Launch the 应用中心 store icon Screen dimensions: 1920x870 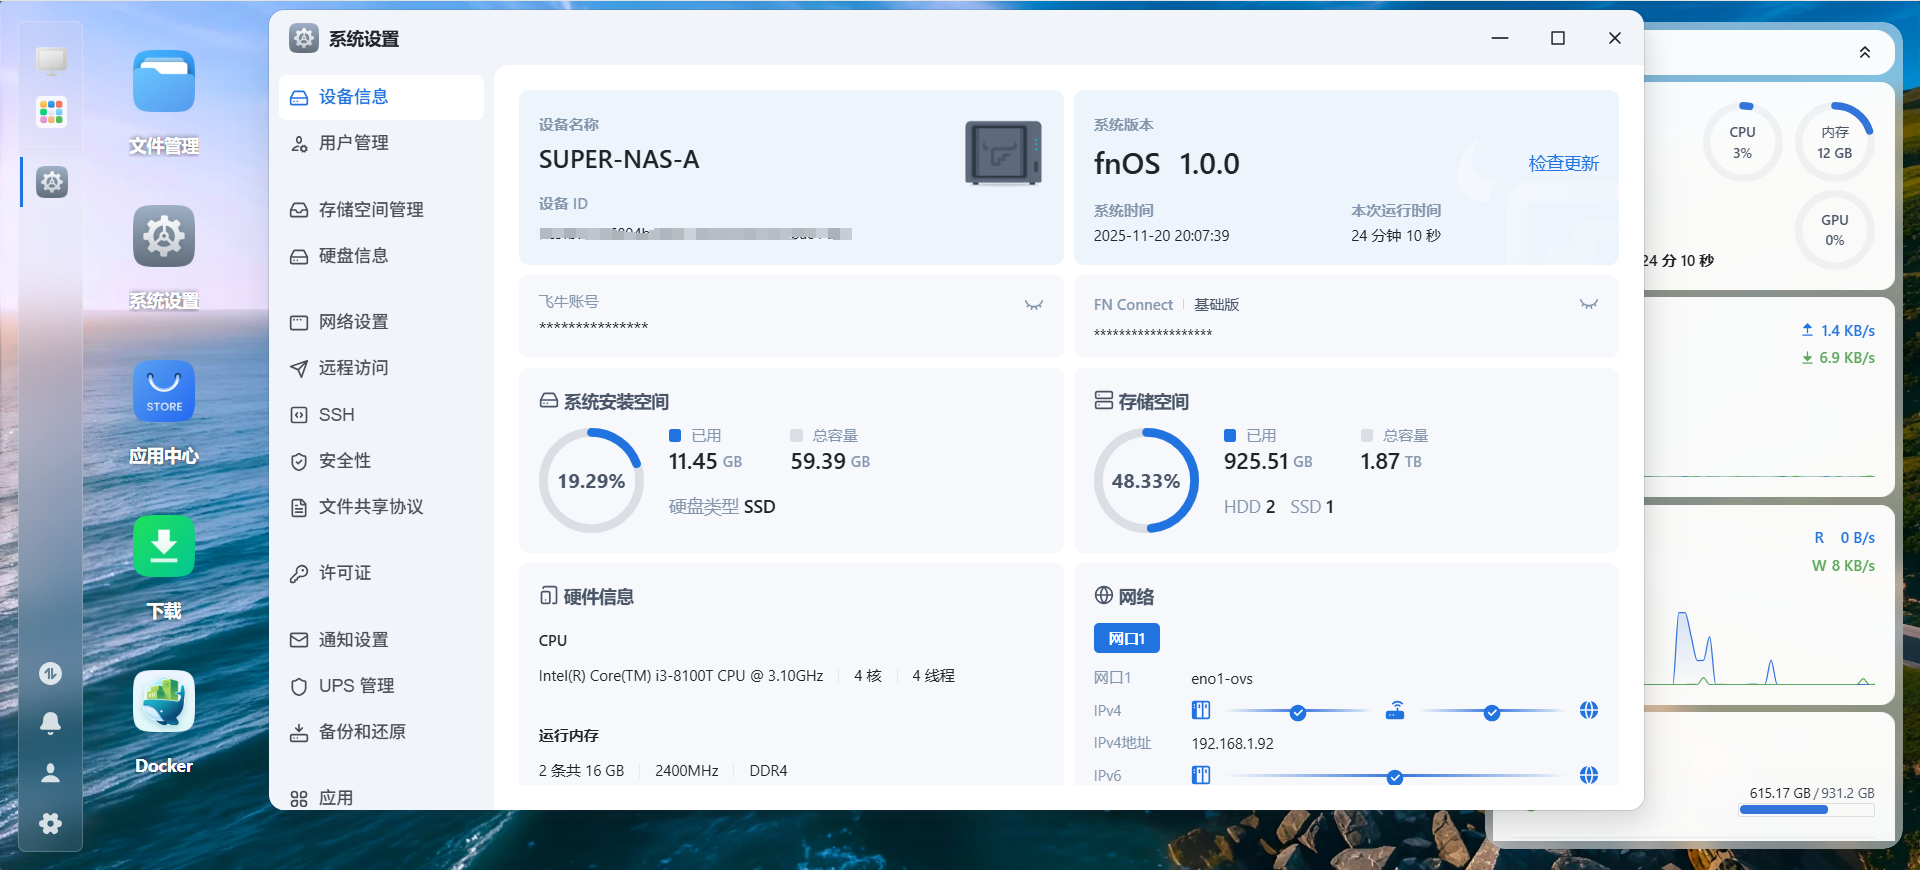coord(164,391)
